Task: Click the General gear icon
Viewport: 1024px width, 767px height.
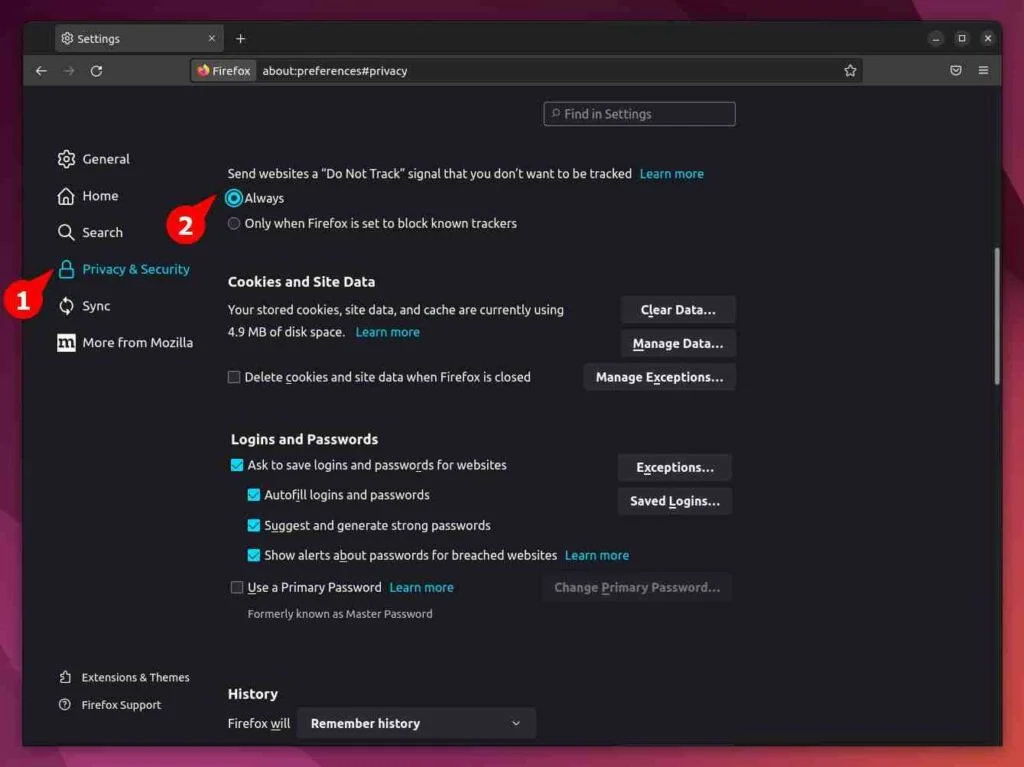Action: [x=66, y=159]
